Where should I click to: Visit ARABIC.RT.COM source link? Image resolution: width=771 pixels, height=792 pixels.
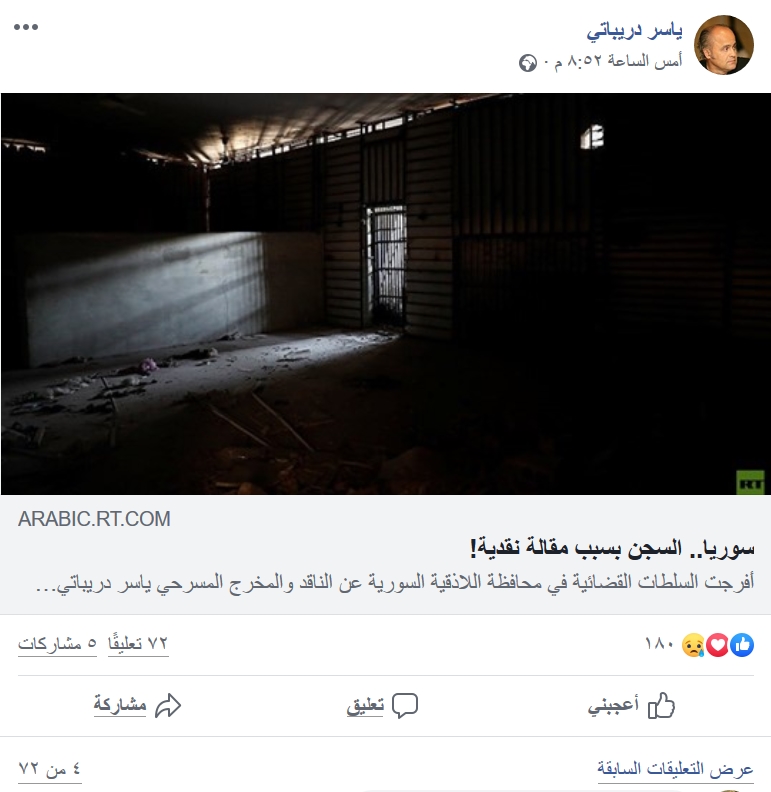(x=94, y=519)
